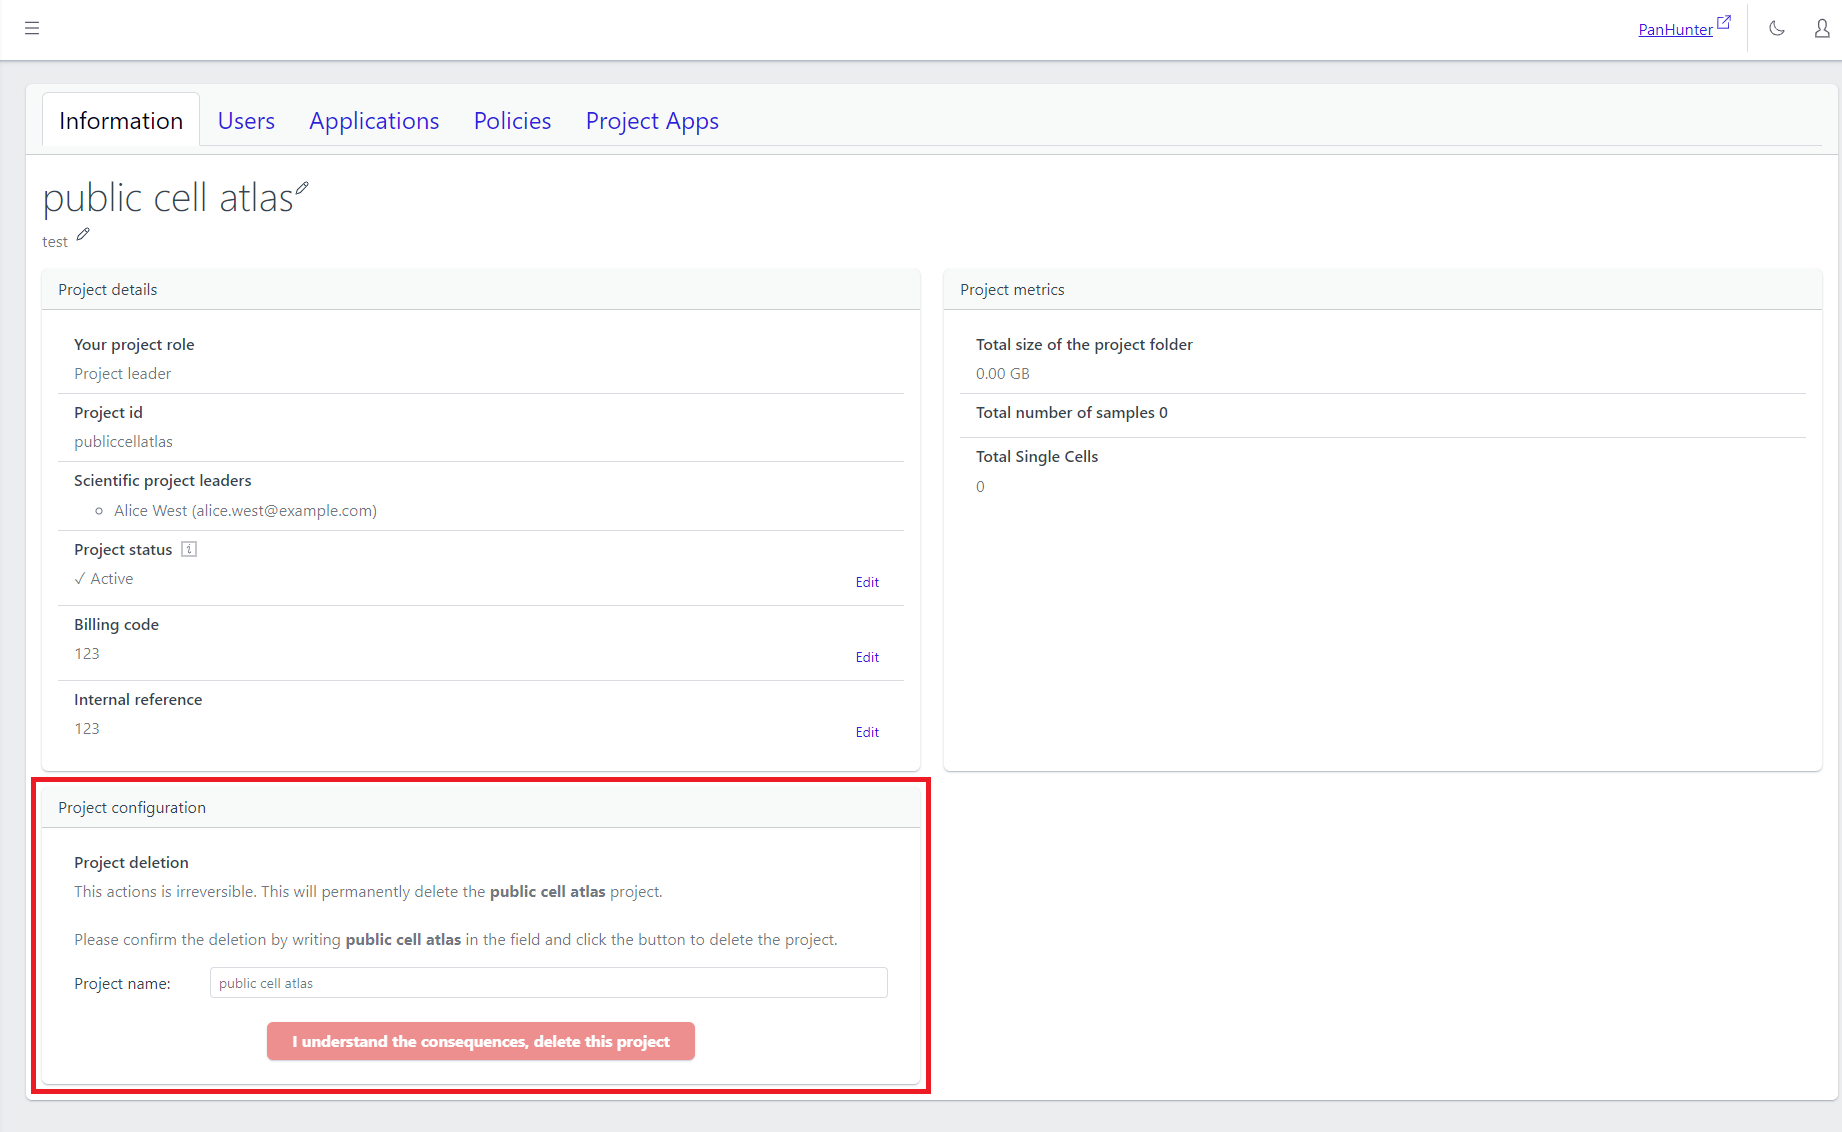The image size is (1842, 1132).
Task: Open the user account icon
Action: click(x=1822, y=28)
